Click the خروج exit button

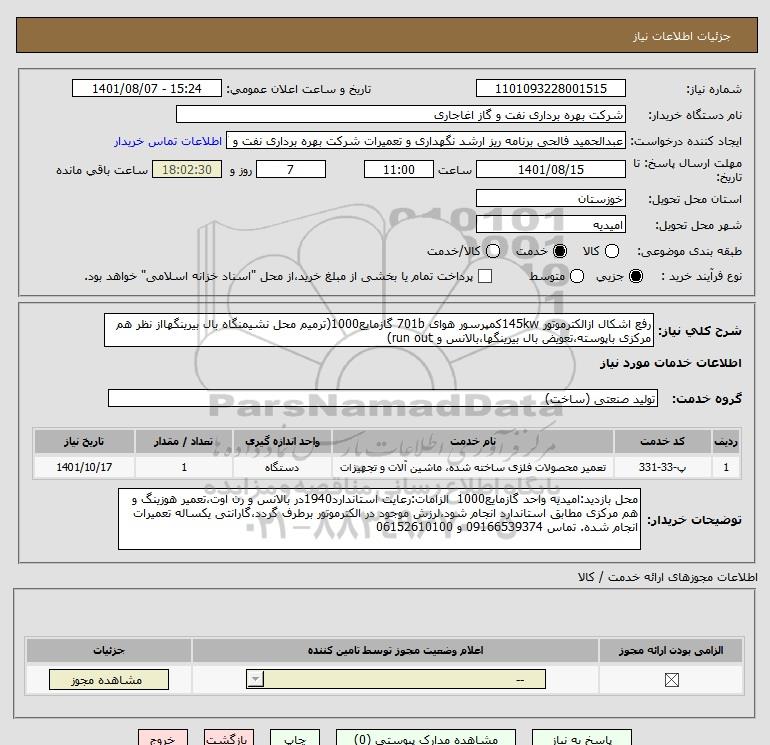(163, 738)
